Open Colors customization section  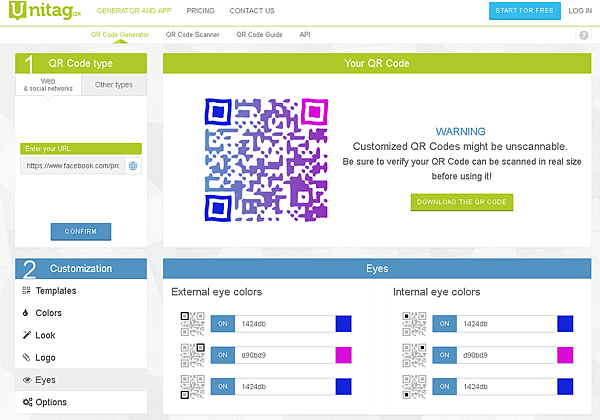coord(81,313)
